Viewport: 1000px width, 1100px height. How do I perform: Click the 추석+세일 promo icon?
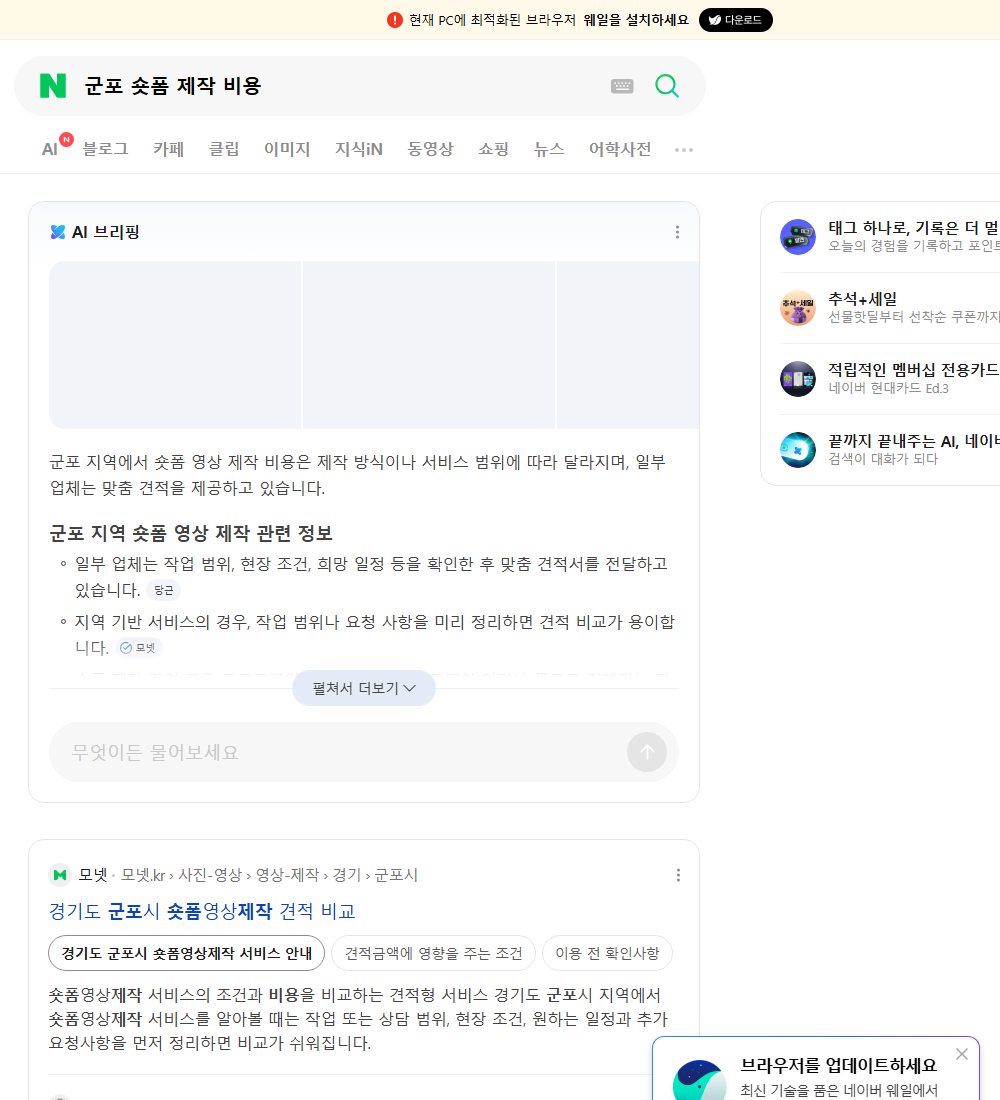tap(798, 308)
